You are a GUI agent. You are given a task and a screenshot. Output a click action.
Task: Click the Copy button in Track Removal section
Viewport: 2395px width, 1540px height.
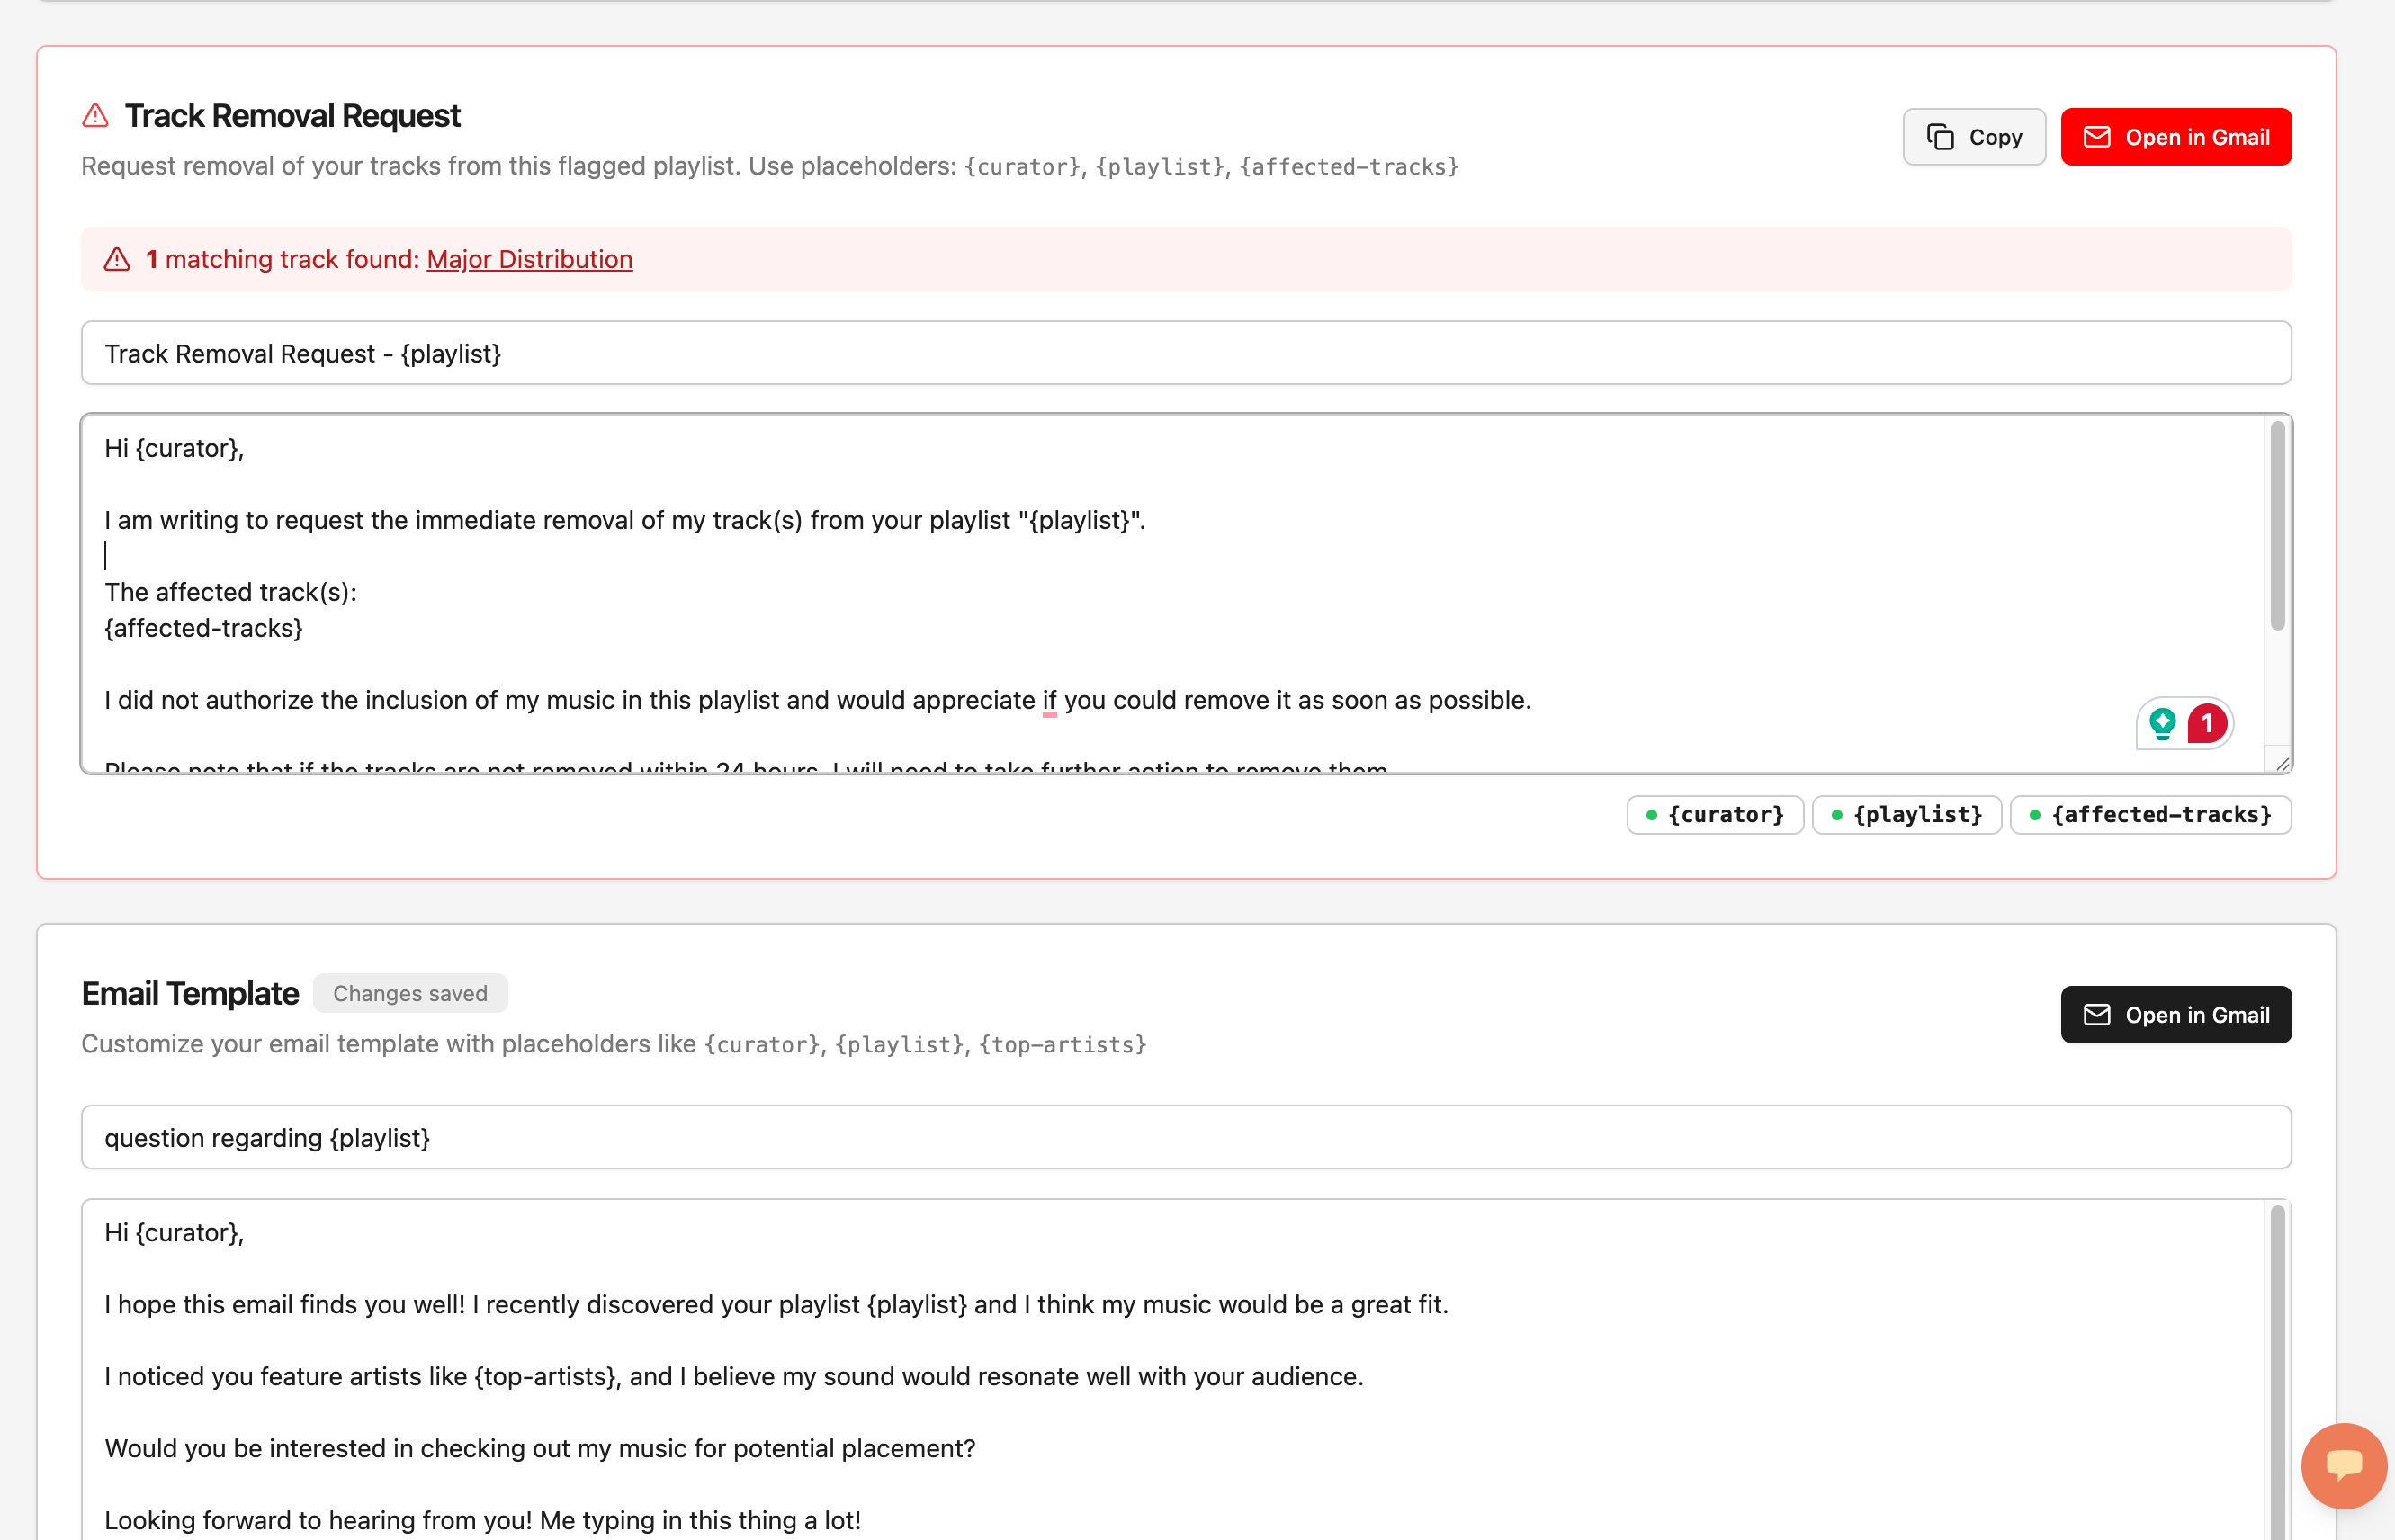tap(1973, 137)
